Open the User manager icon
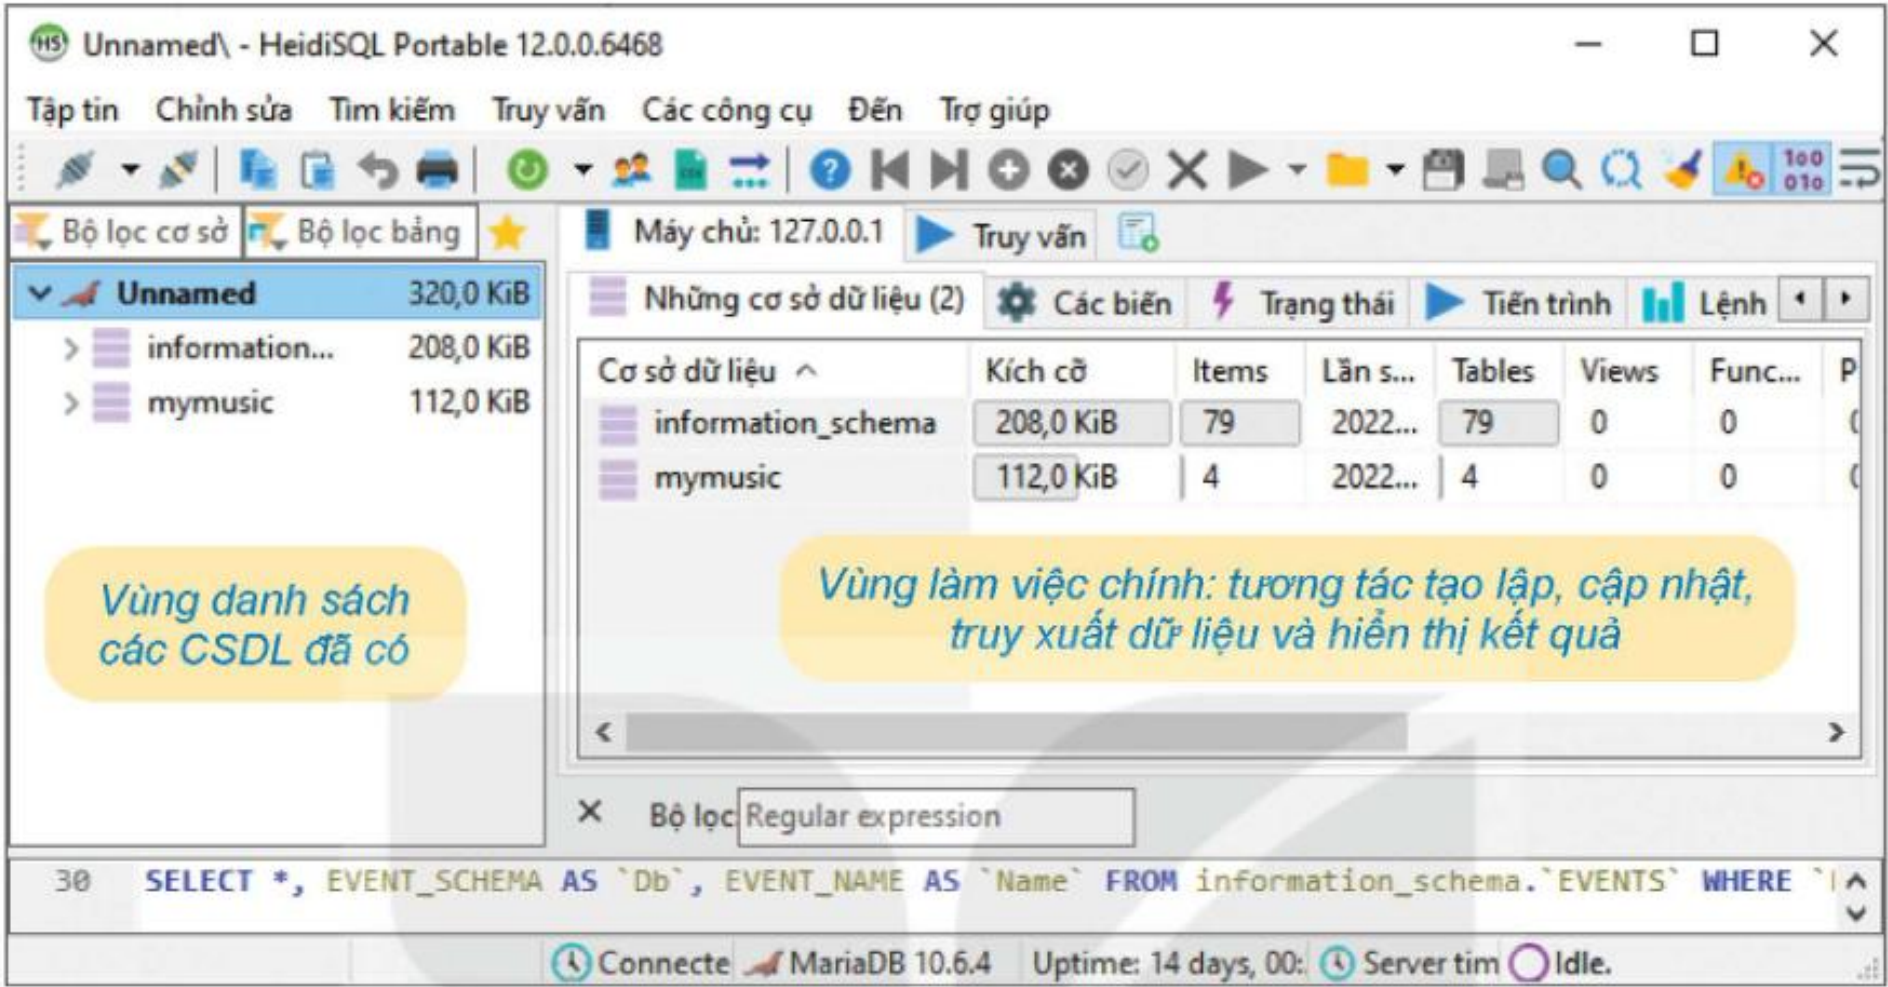Viewport: 1888px width, 987px height. pyautogui.click(x=631, y=170)
